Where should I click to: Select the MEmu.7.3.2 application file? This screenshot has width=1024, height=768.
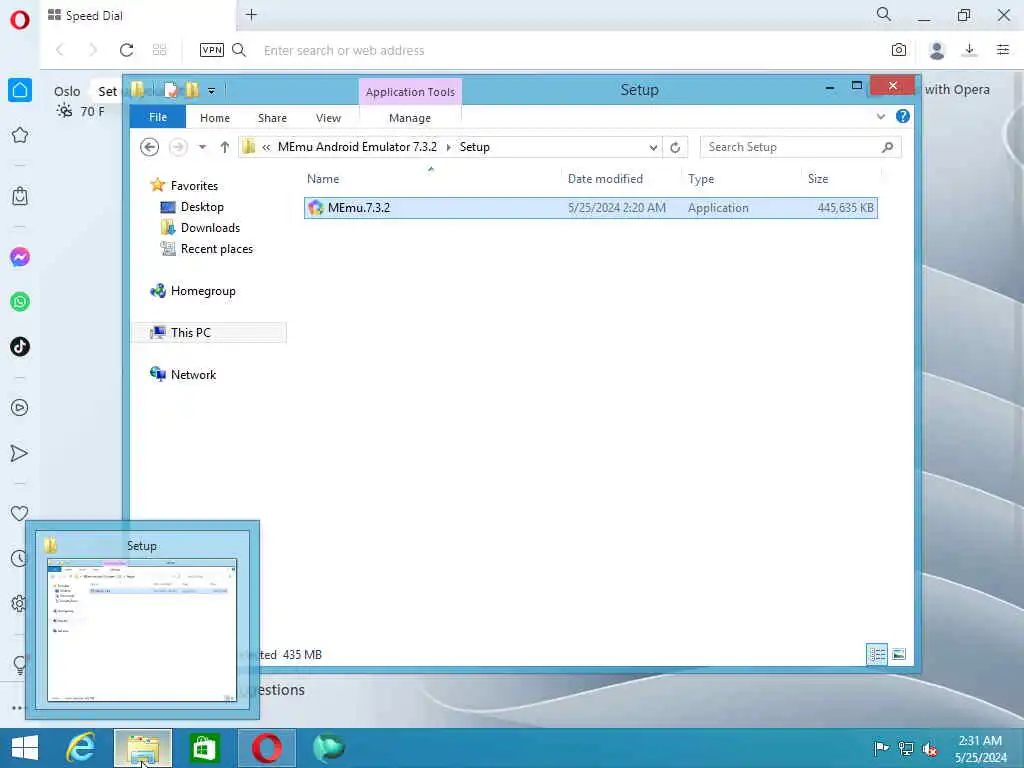click(x=590, y=208)
